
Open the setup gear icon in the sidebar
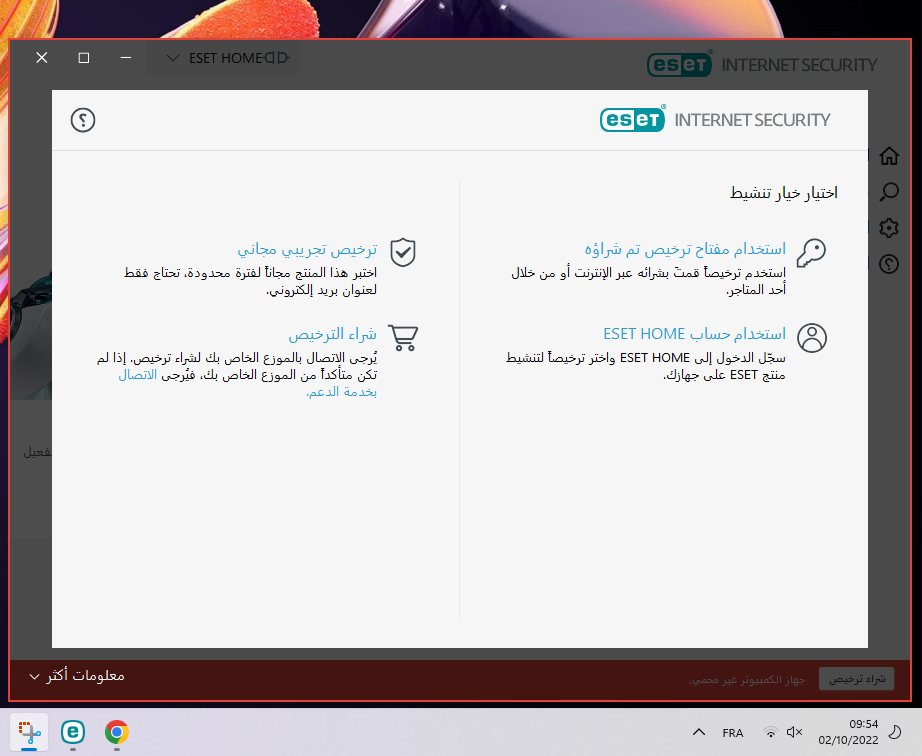coord(889,228)
